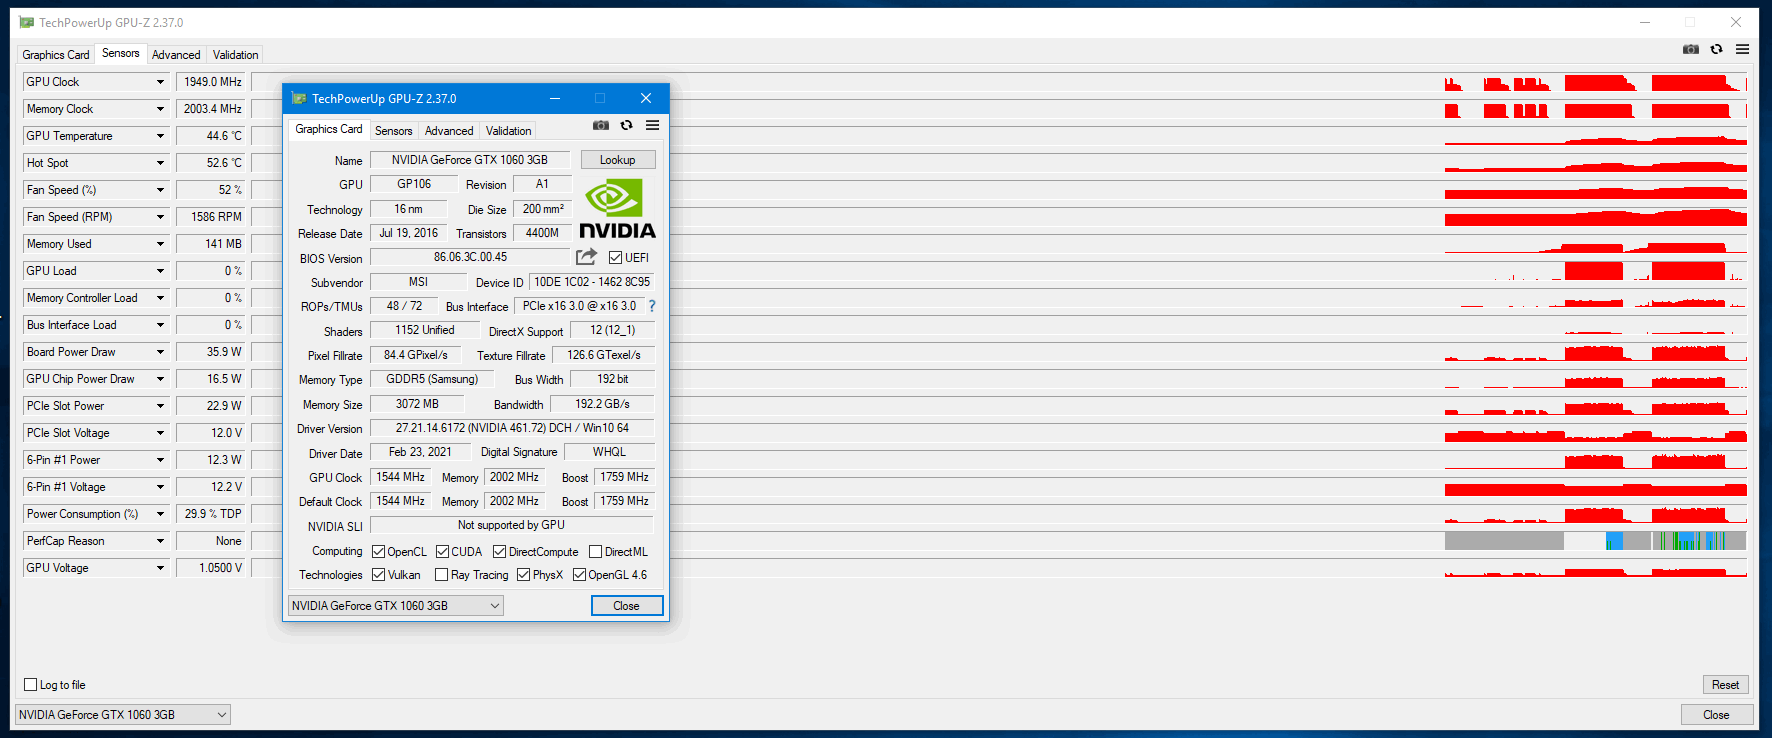Click the Driver Version field

(512, 428)
